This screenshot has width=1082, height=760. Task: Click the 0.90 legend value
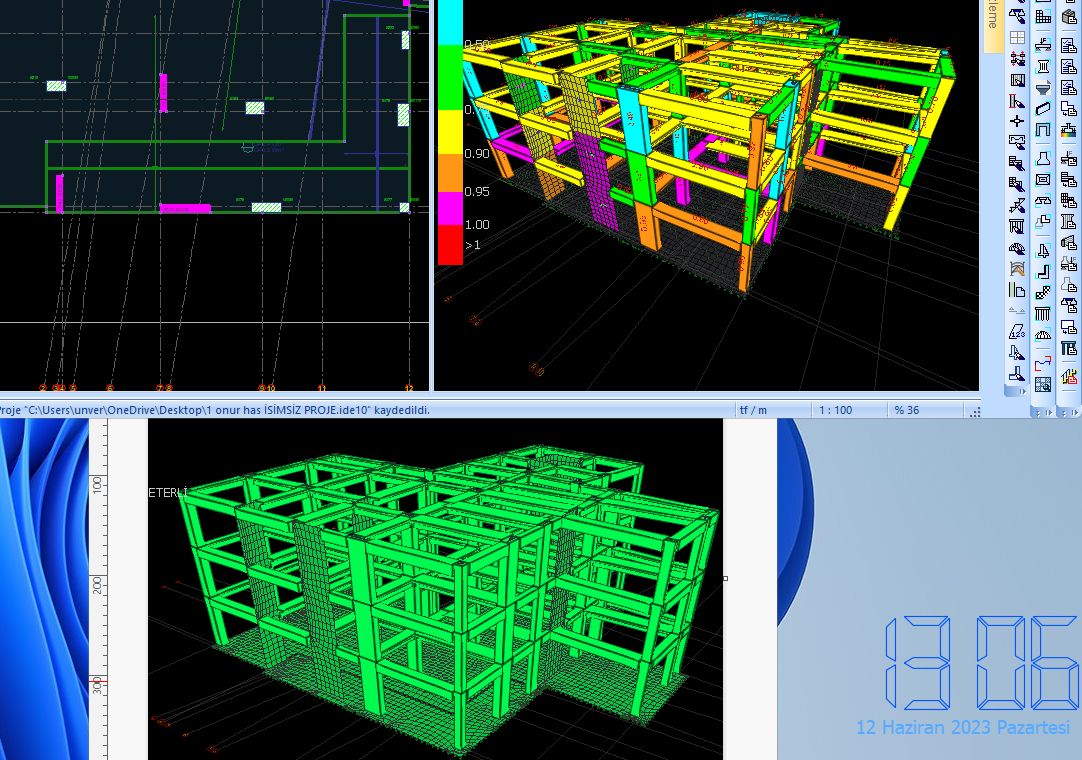(x=477, y=153)
